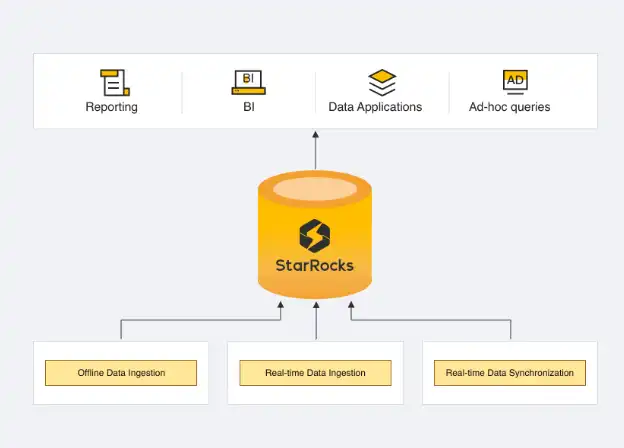
Task: Click the StarRocks hexagon lightning logo
Action: (315, 236)
